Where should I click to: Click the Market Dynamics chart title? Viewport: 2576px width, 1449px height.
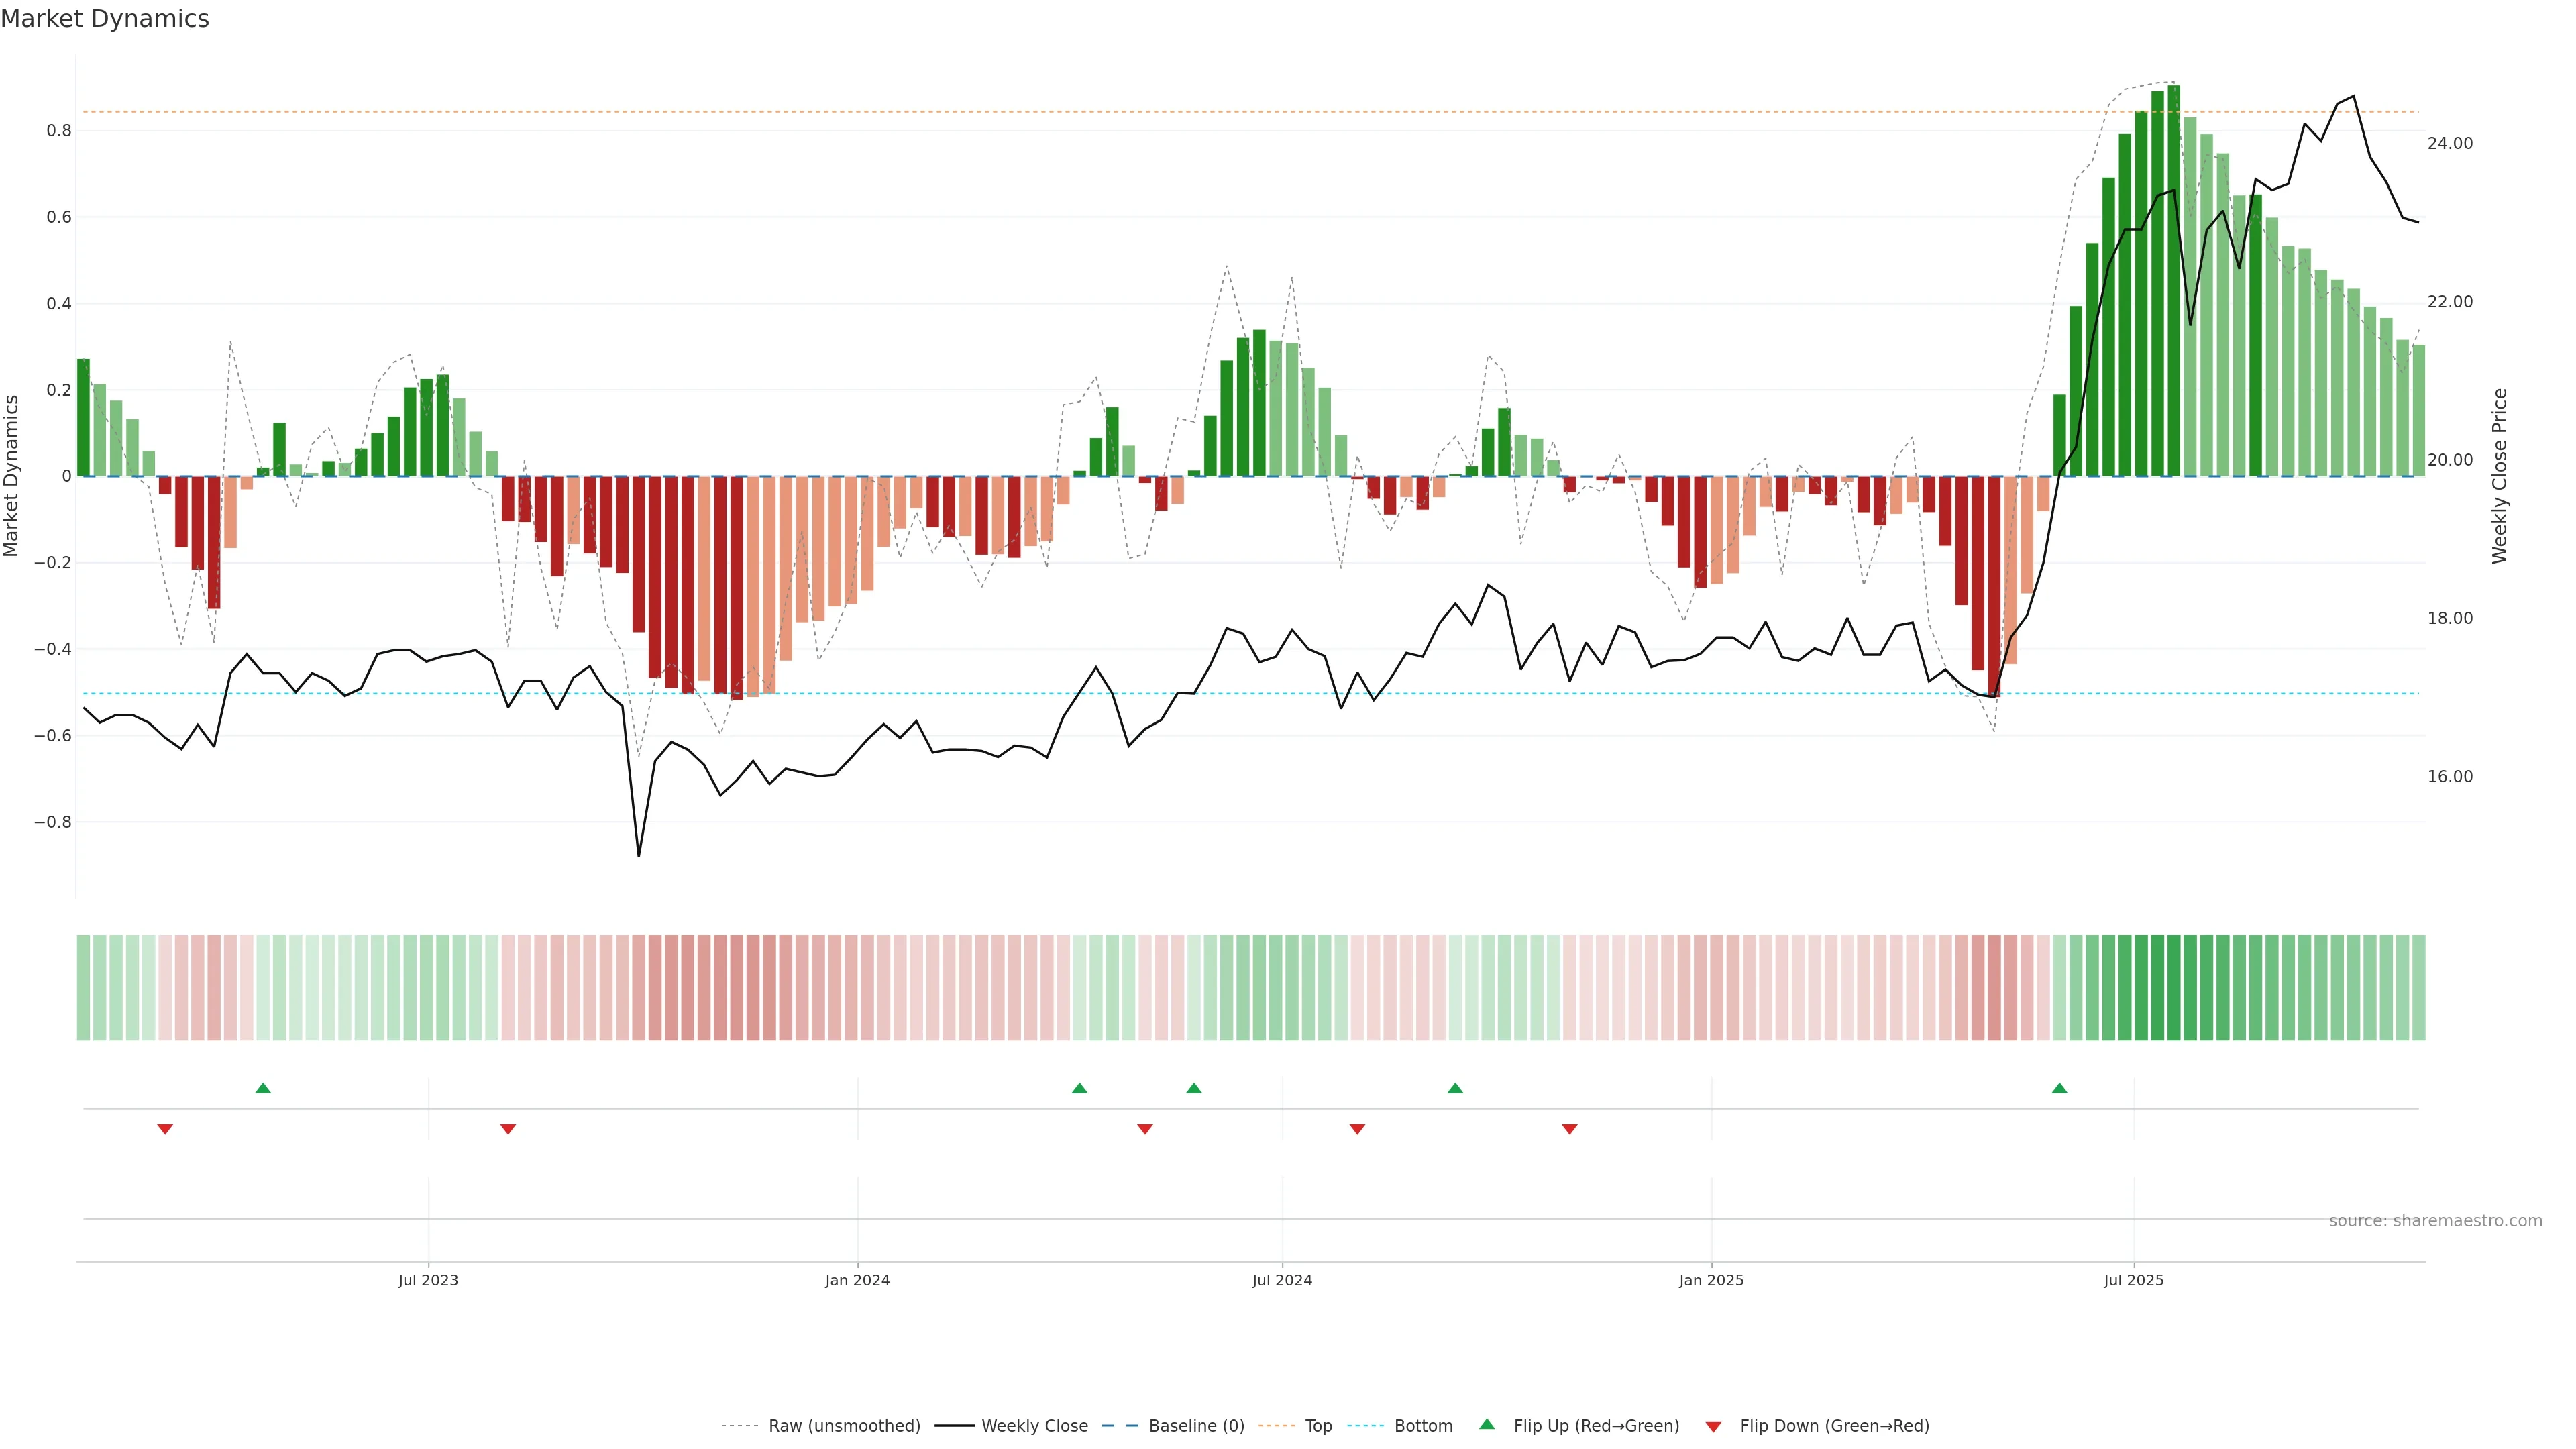pos(105,19)
